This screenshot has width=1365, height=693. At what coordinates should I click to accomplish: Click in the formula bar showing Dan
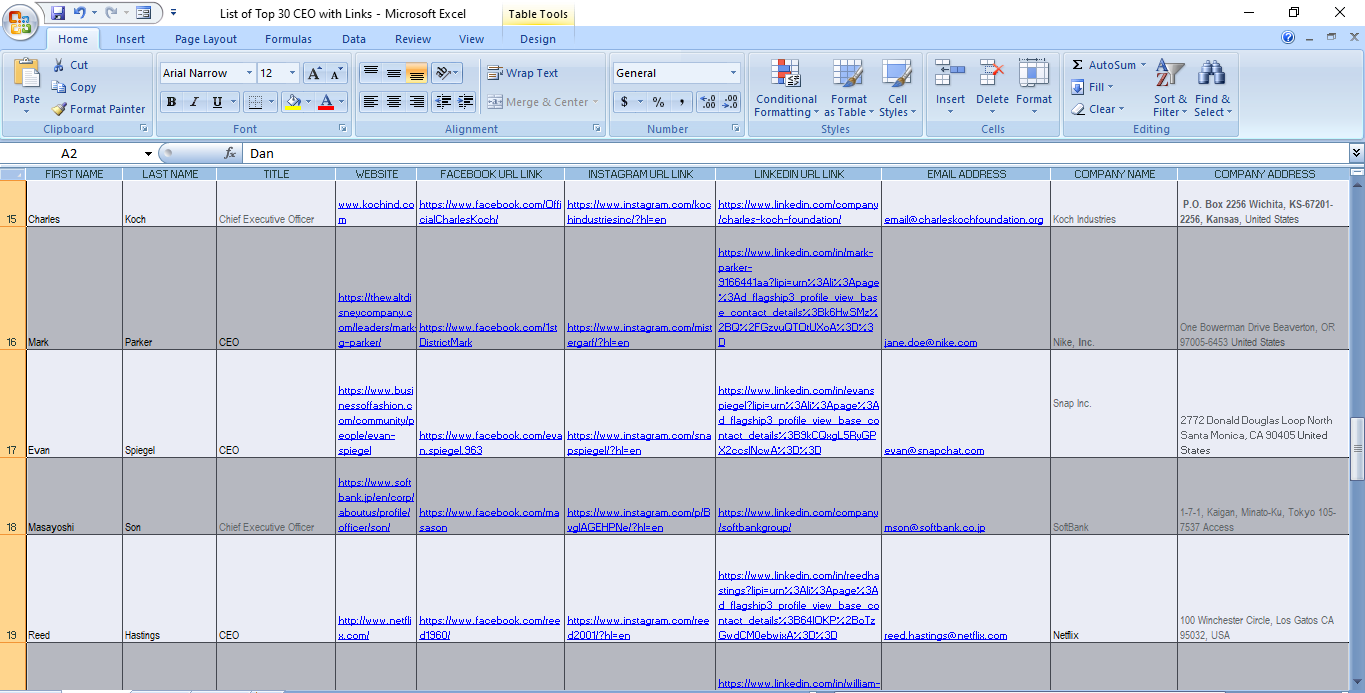coord(795,153)
